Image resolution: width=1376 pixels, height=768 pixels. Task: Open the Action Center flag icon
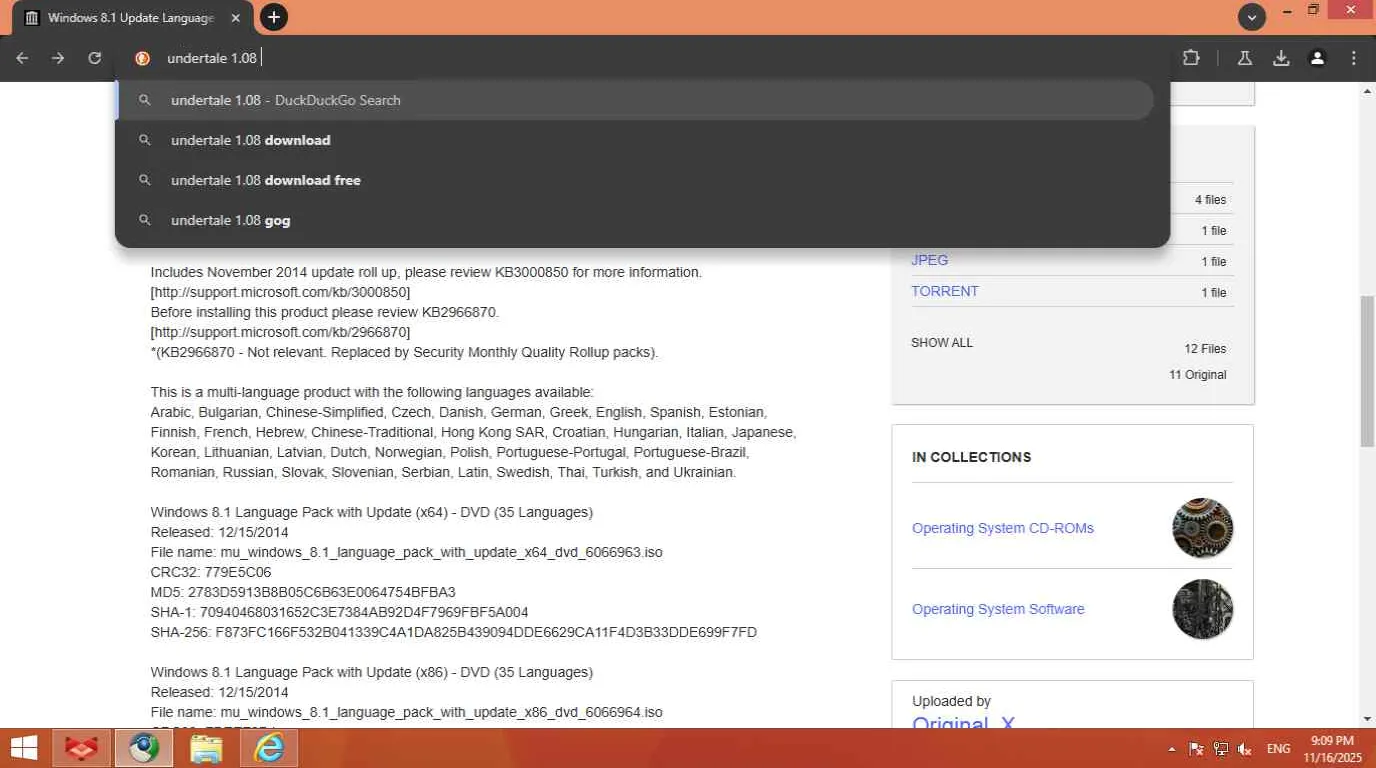(1196, 748)
